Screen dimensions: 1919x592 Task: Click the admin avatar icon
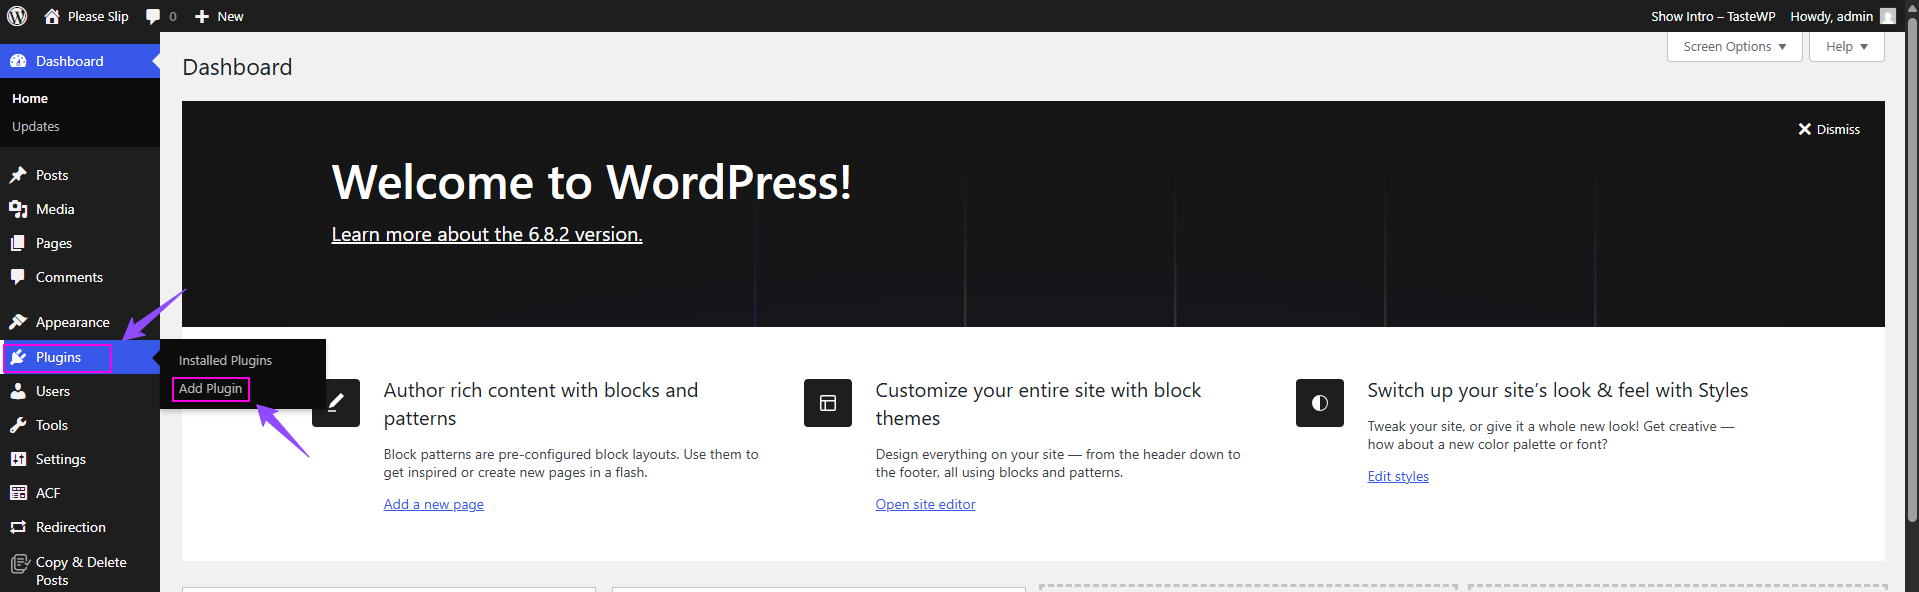[1888, 16]
